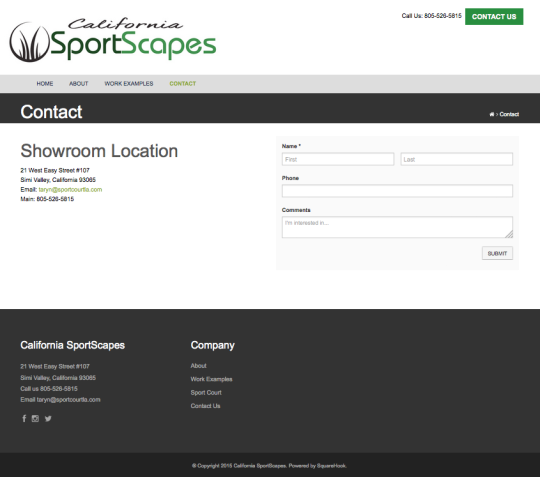
Task: Submit the contact form
Action: point(497,253)
